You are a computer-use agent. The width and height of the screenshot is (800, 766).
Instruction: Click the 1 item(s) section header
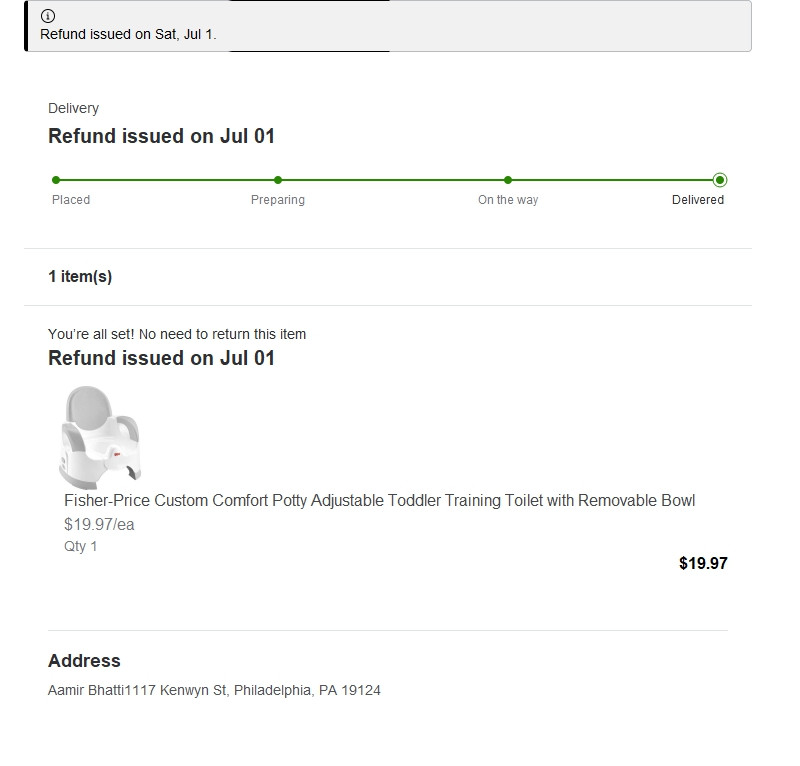tap(80, 277)
